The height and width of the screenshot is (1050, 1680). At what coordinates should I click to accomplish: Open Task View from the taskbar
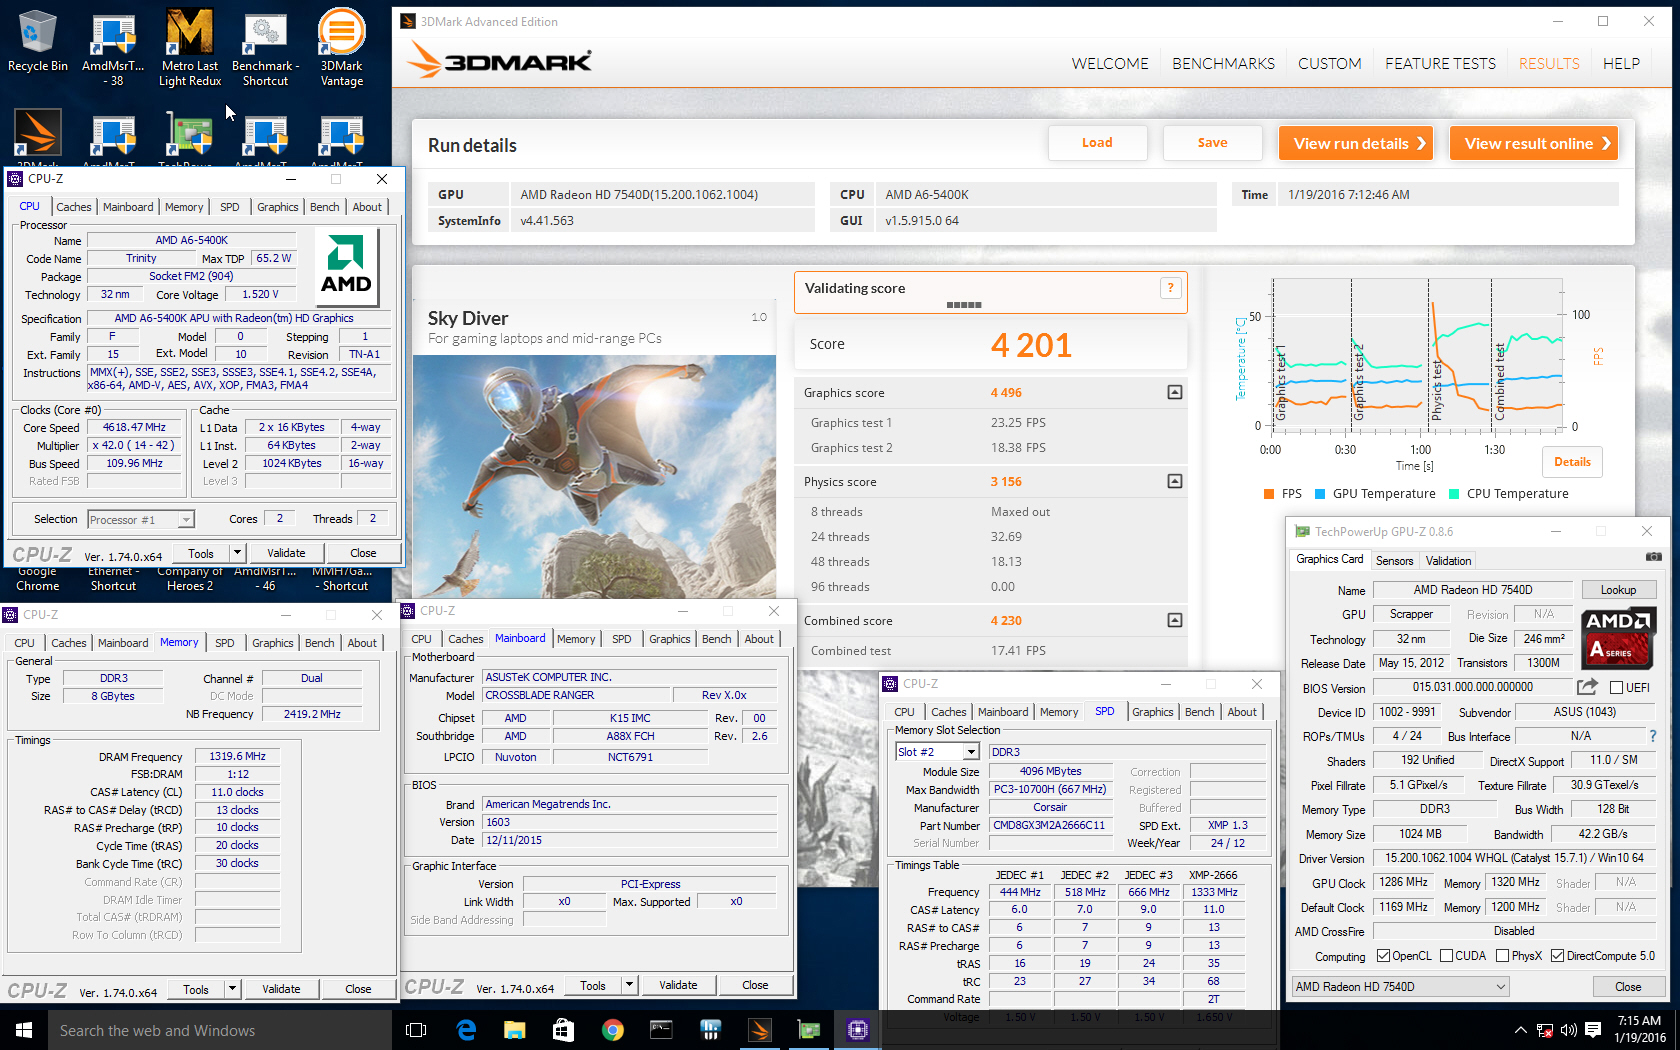pos(416,1030)
